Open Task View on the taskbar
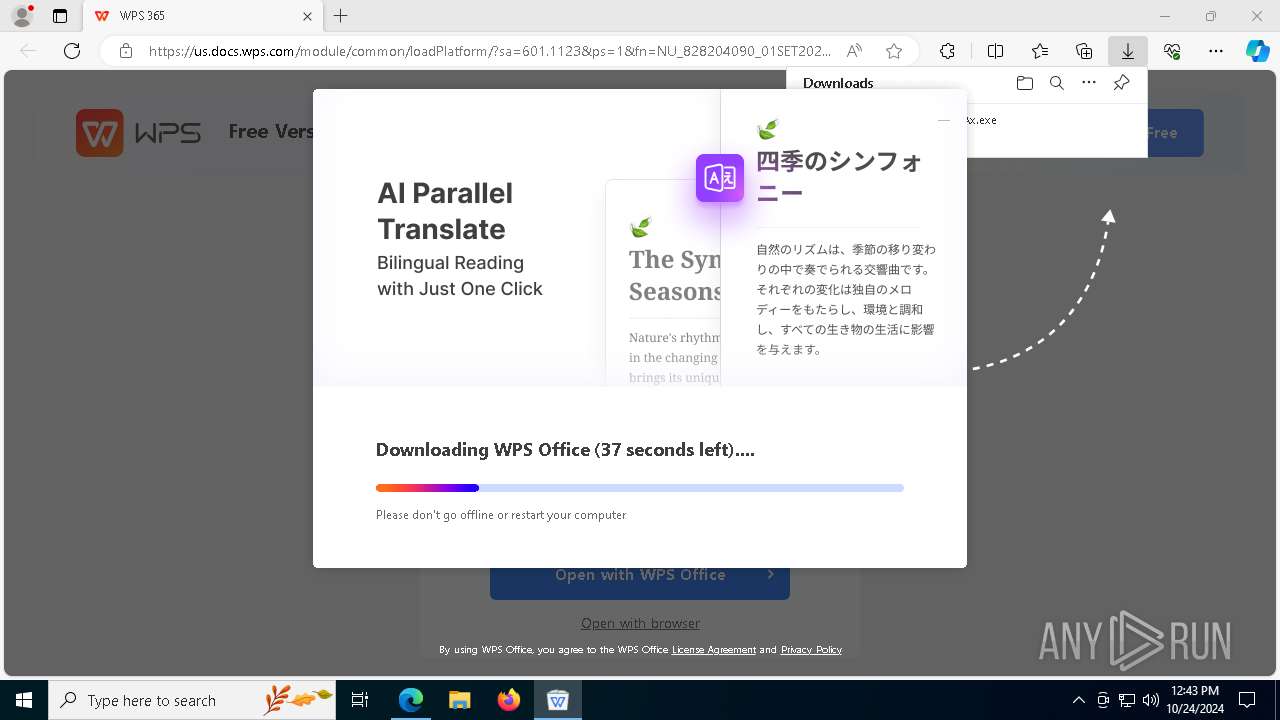The image size is (1280, 720). [x=360, y=700]
